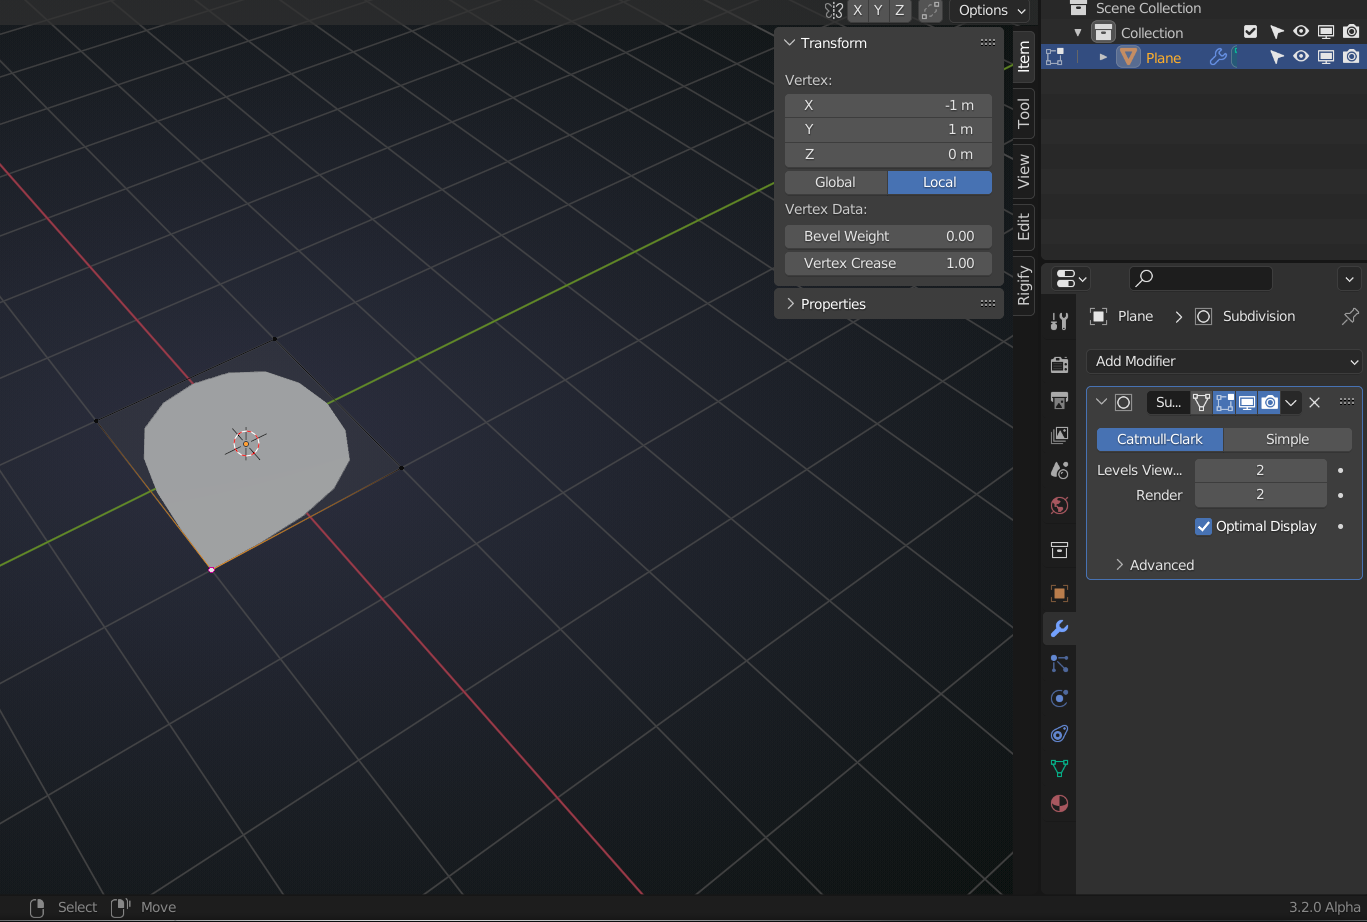The width and height of the screenshot is (1367, 922).
Task: Click the Plane mesh object icon in outliner
Action: pos(1129,57)
